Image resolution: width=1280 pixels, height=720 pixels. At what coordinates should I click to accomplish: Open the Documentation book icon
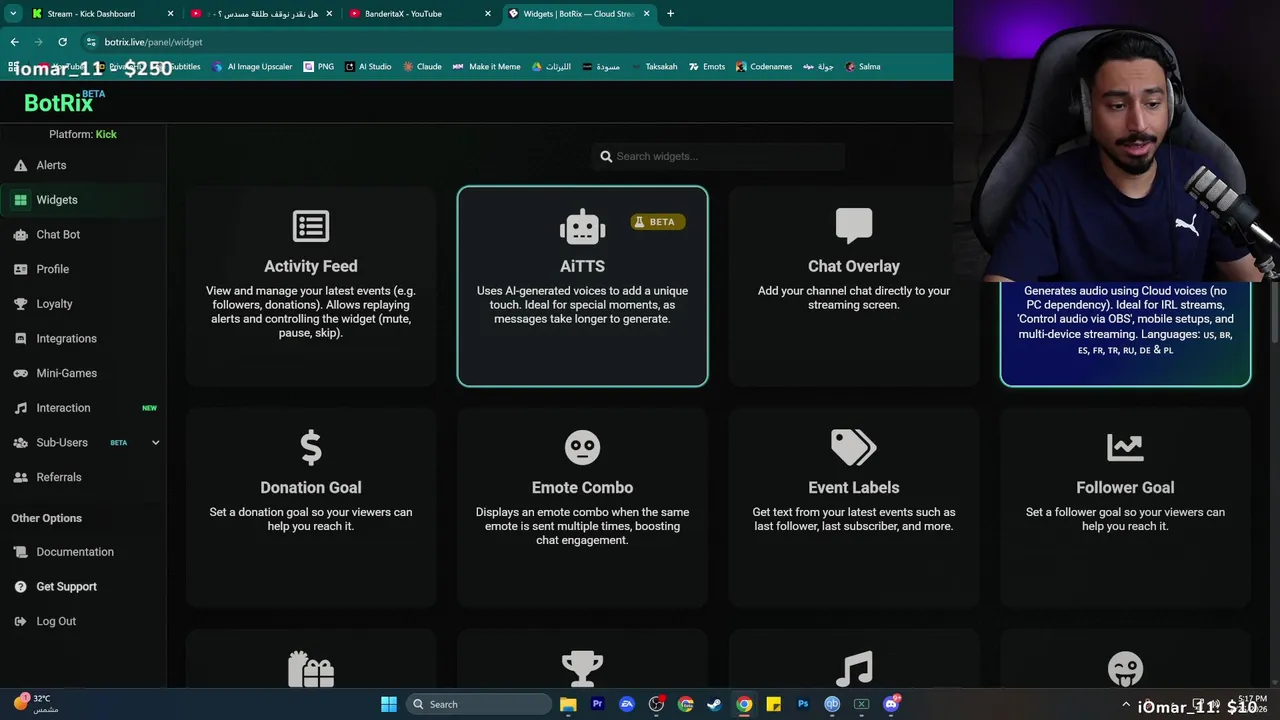[20, 552]
